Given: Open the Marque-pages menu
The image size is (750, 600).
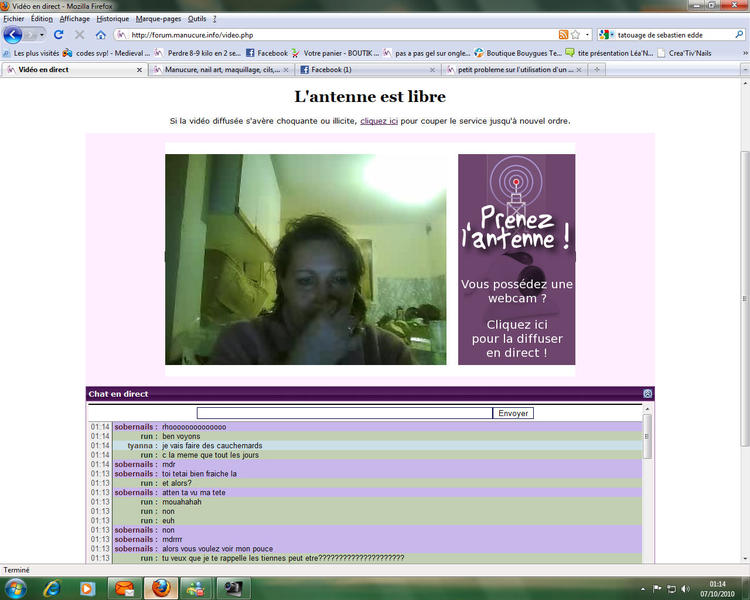Looking at the screenshot, I should (x=158, y=19).
